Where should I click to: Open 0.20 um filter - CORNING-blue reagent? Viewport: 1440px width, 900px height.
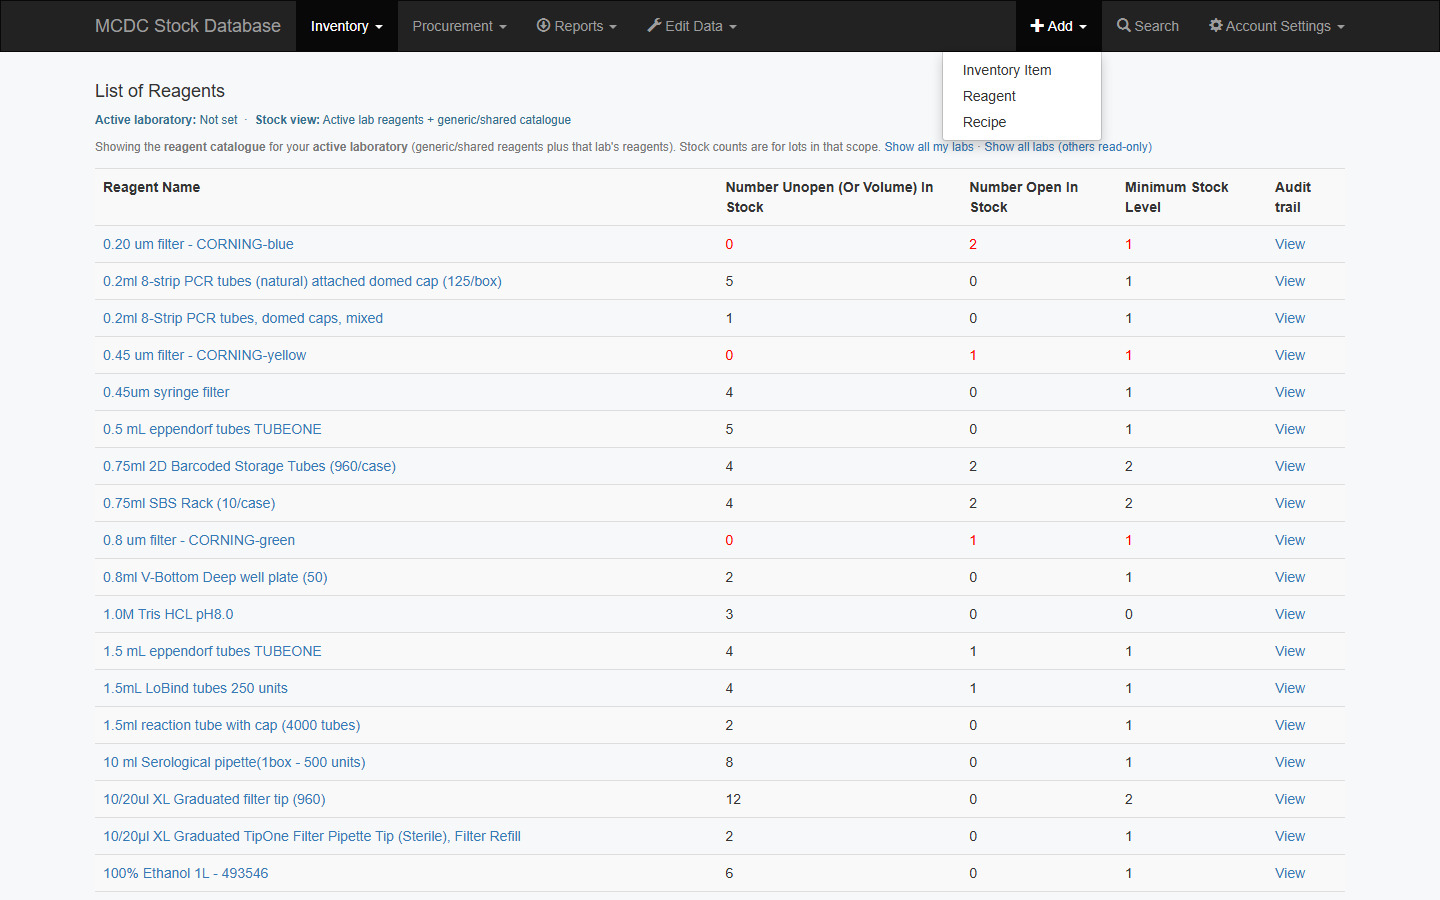[198, 244]
